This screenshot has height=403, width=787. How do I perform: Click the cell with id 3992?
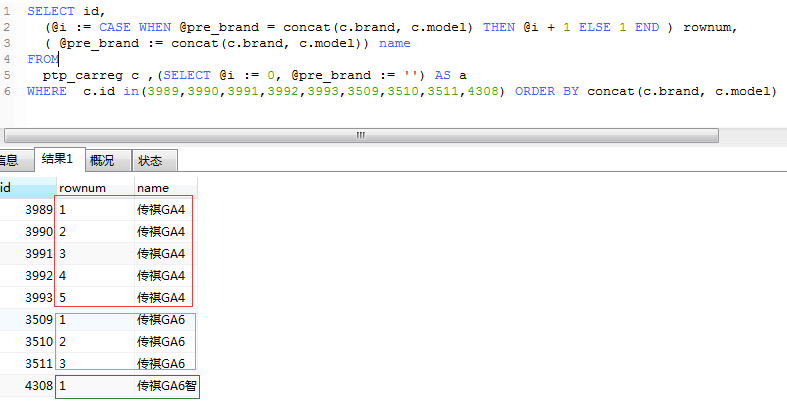[x=28, y=276]
